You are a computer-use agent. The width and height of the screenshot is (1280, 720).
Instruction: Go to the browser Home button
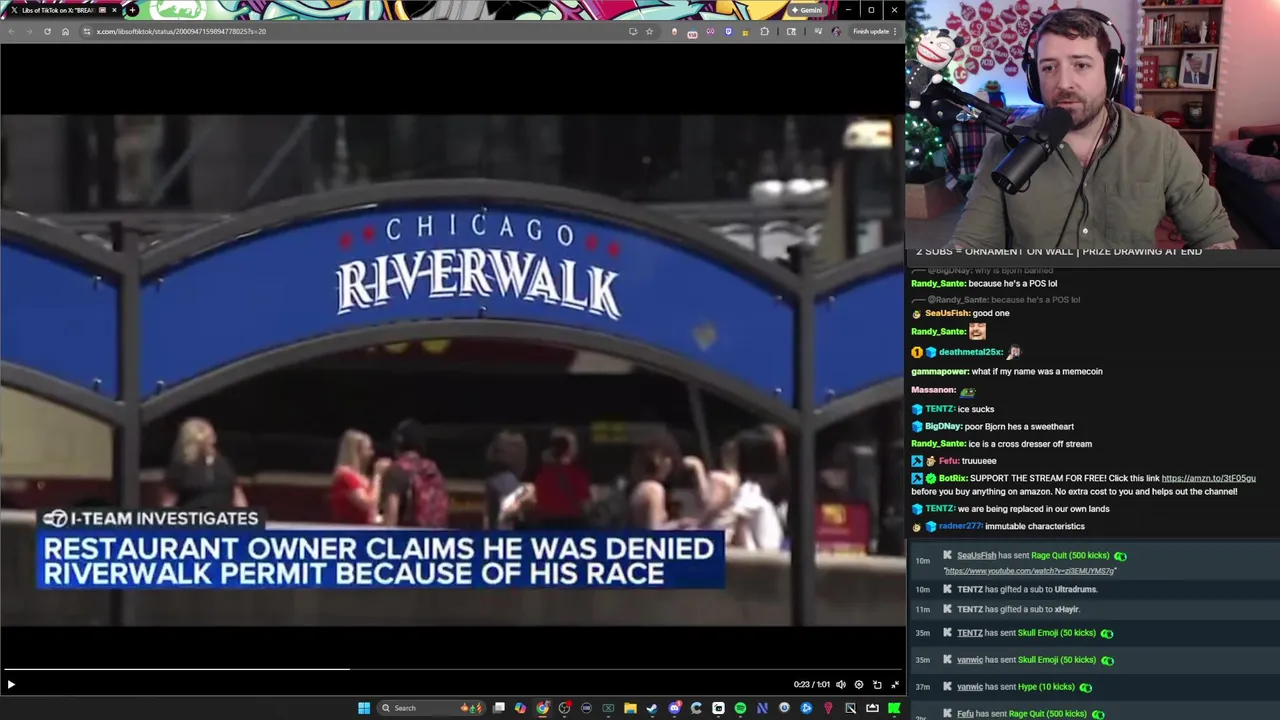pyautogui.click(x=65, y=31)
